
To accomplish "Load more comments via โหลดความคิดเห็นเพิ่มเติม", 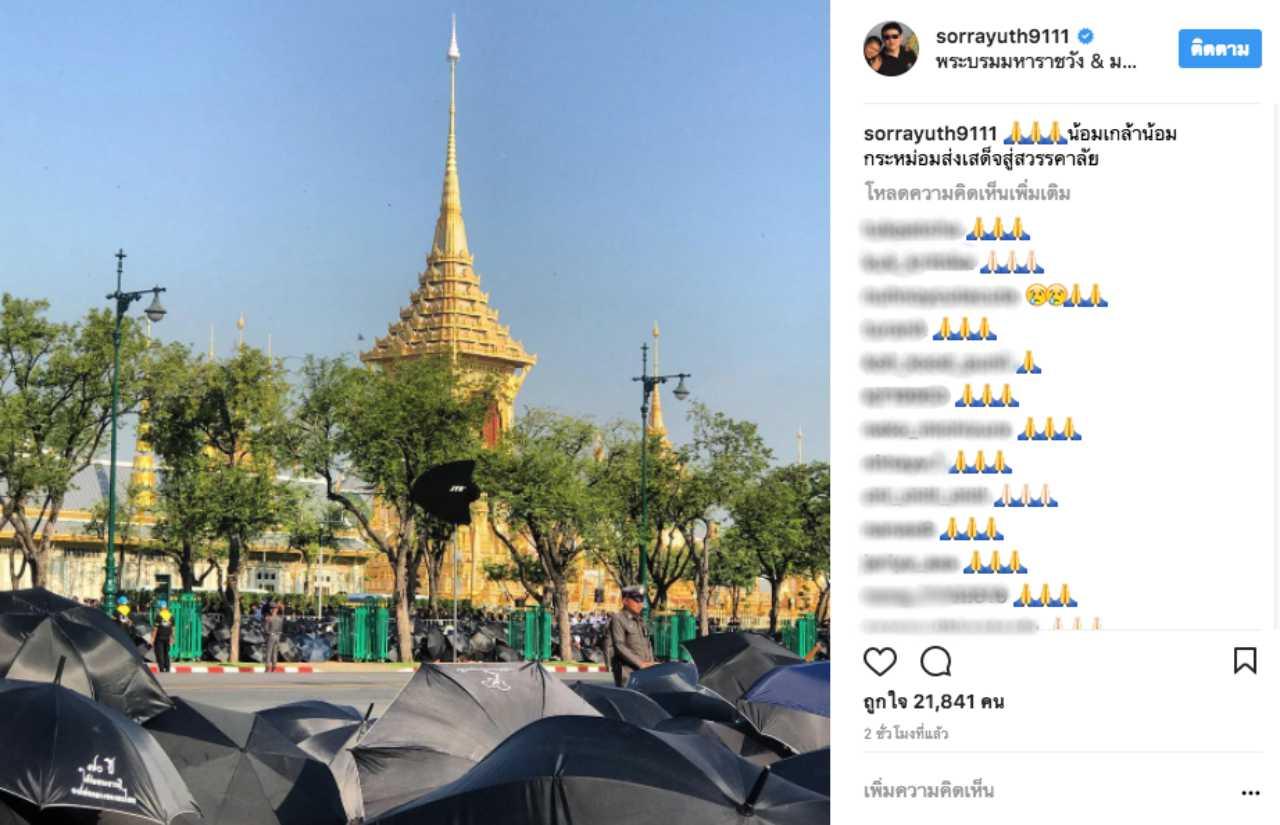I will coord(967,193).
